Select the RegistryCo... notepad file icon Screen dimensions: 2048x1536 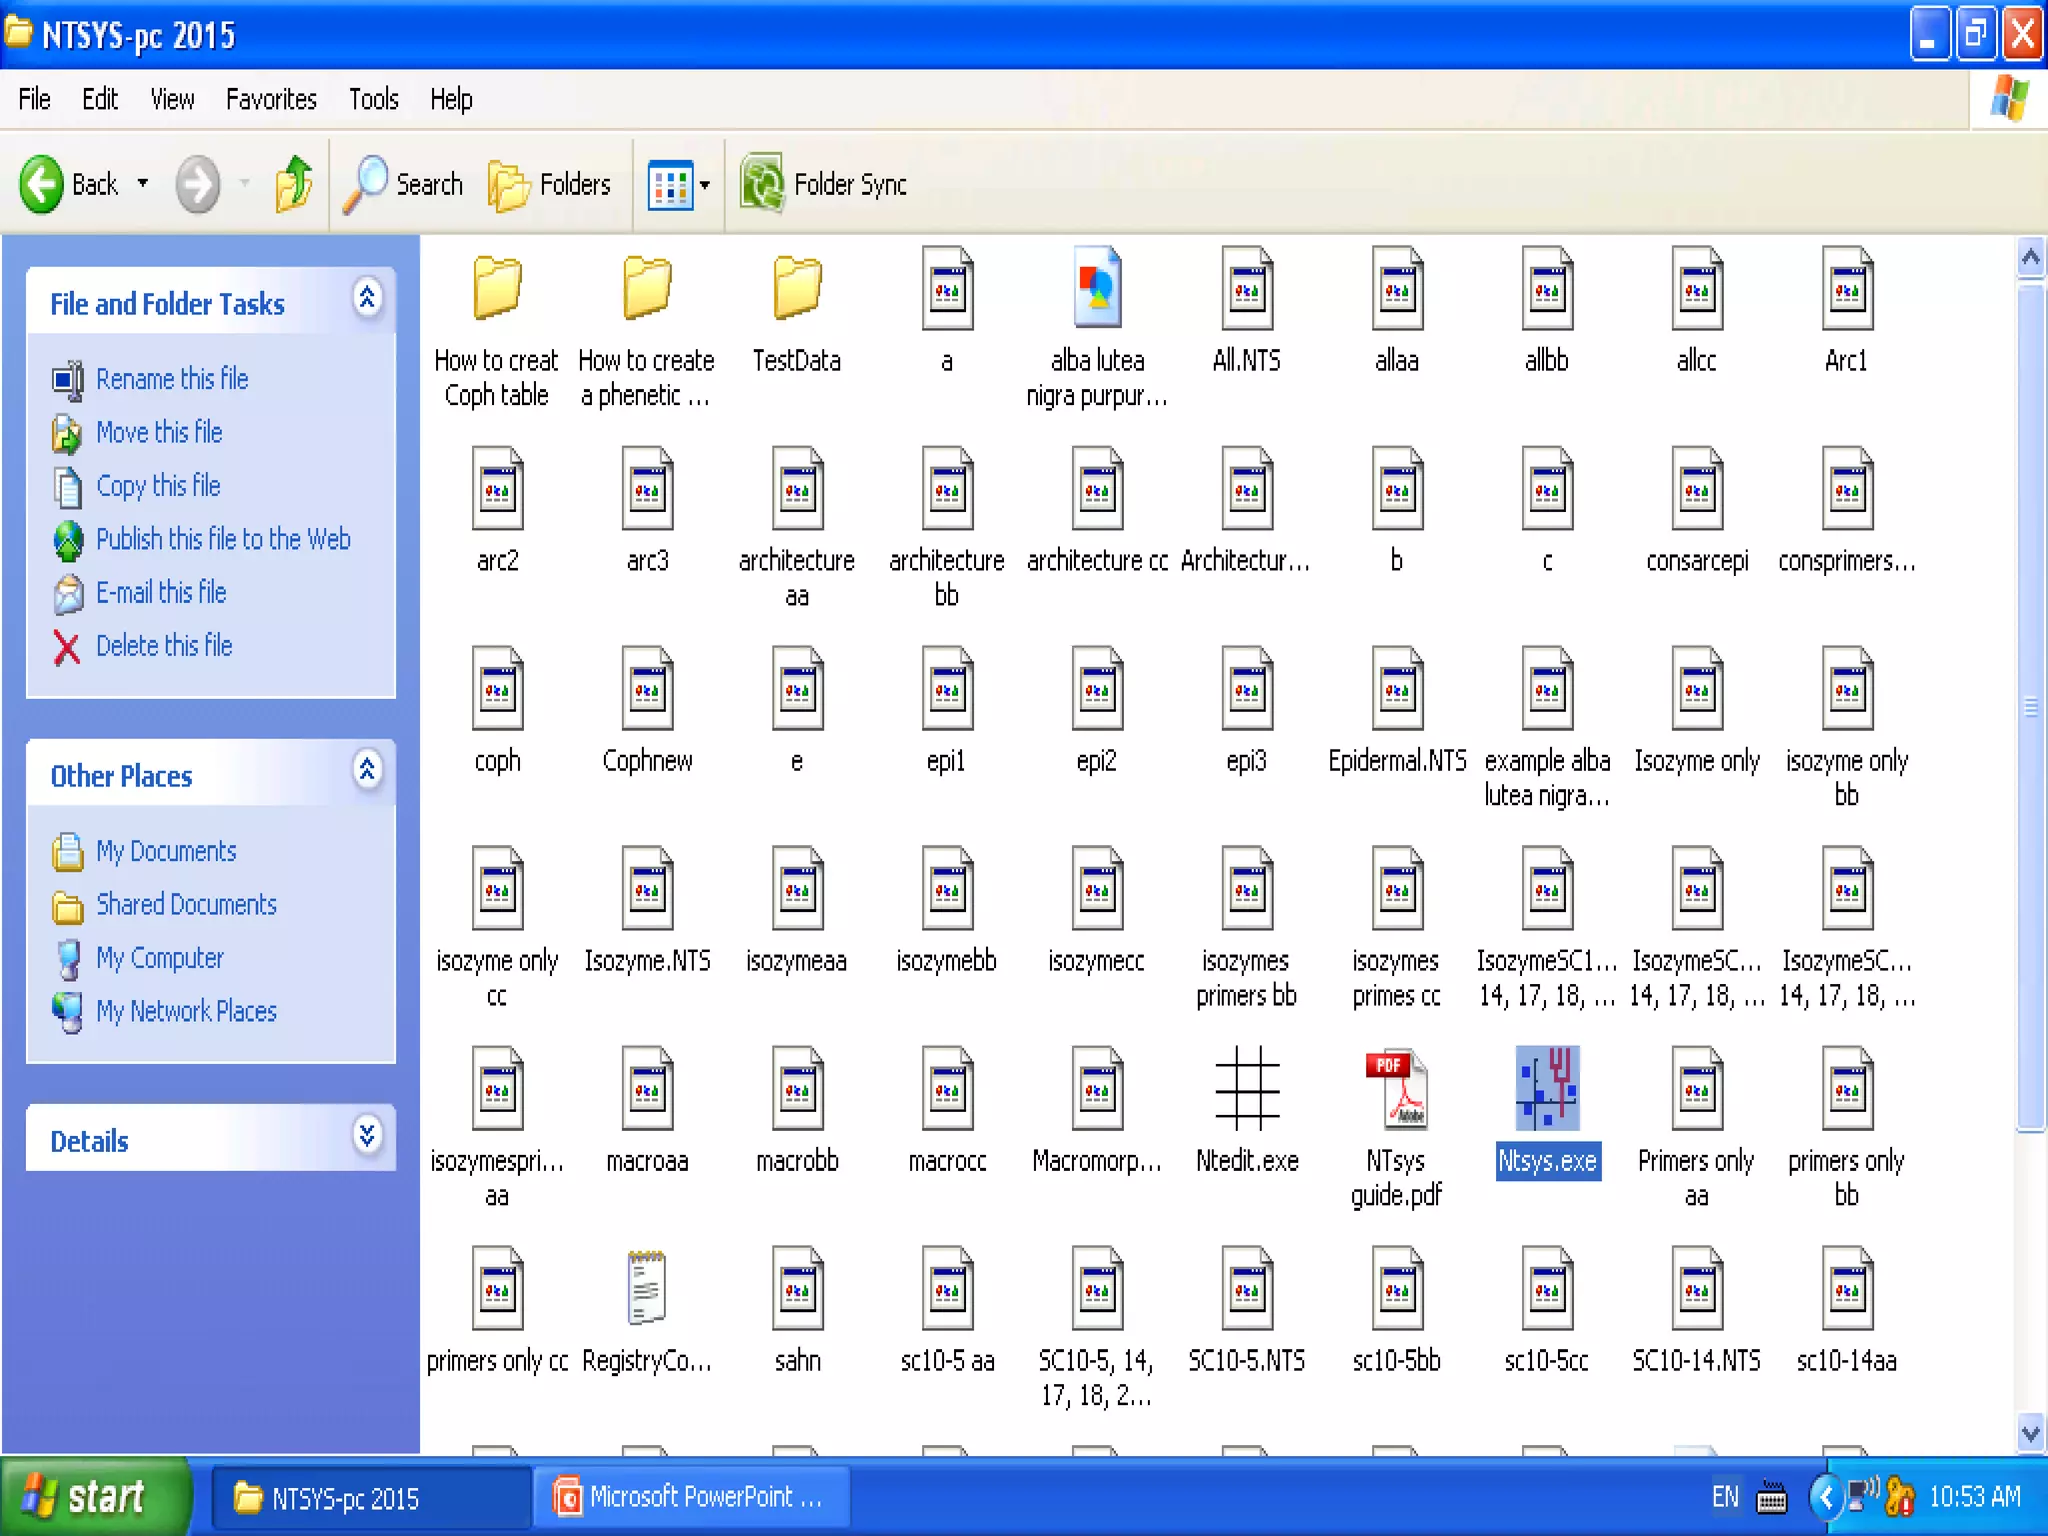click(x=646, y=1288)
